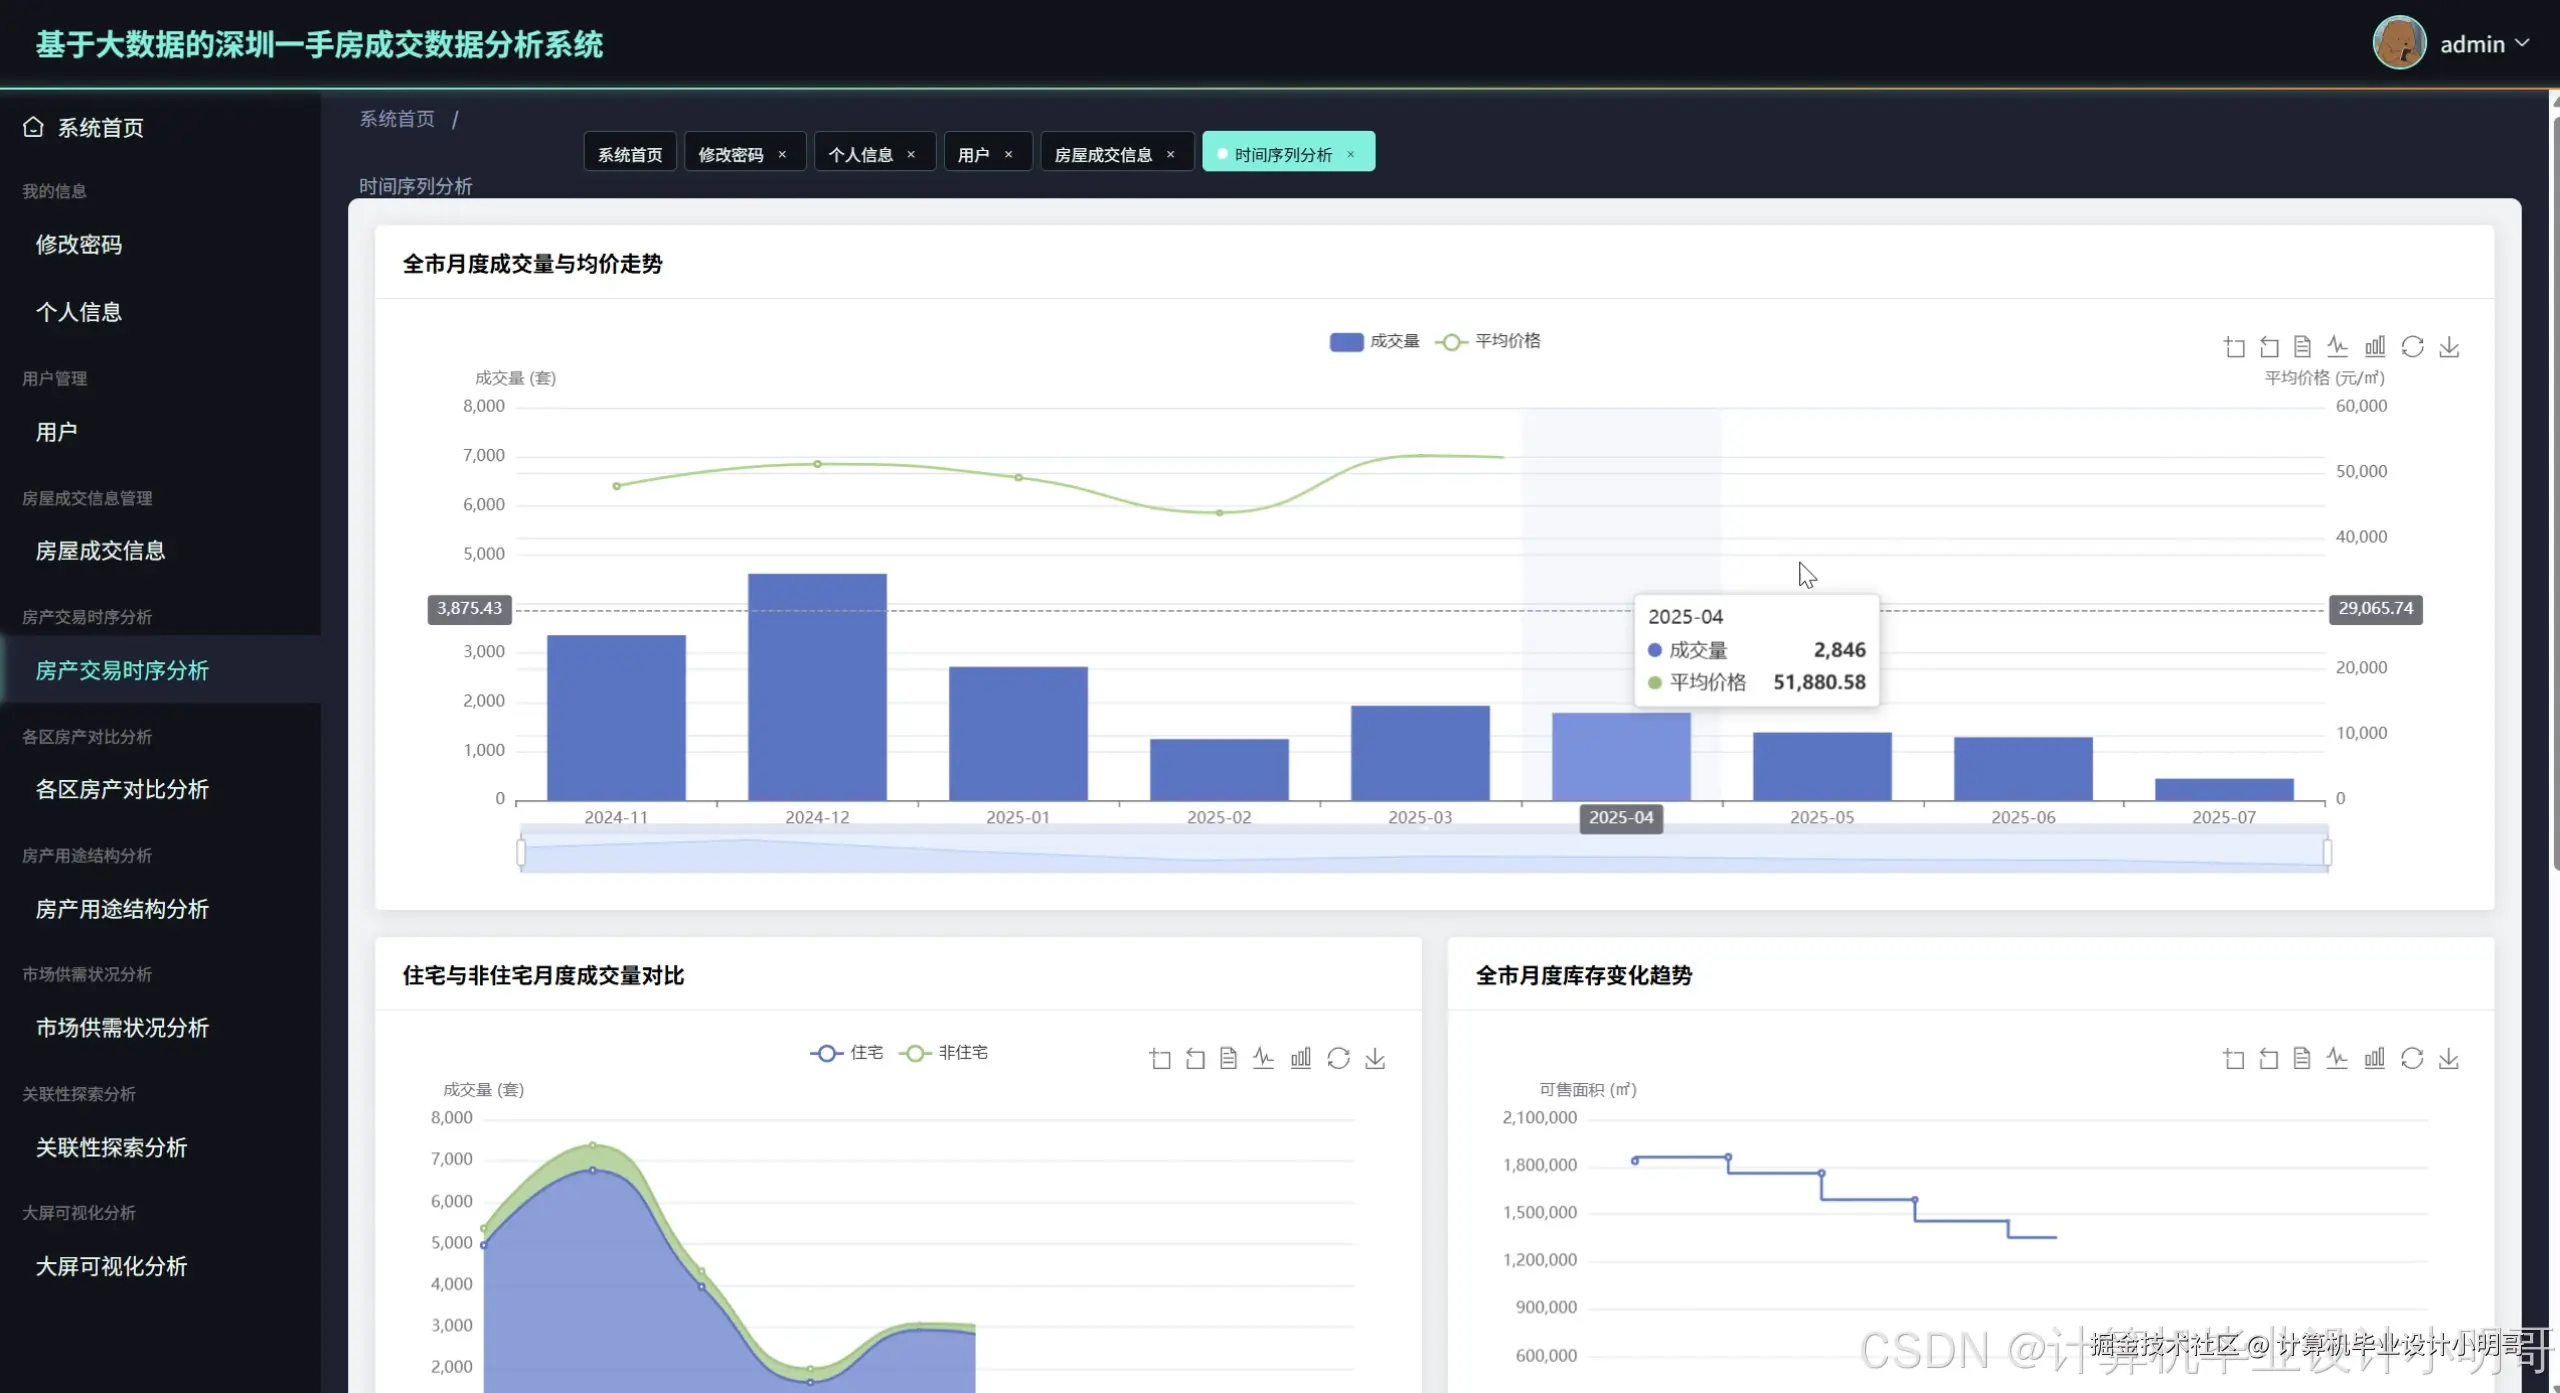The width and height of the screenshot is (2560, 1393).
Task: Open 大屏可视化分析 page
Action: (111, 1266)
